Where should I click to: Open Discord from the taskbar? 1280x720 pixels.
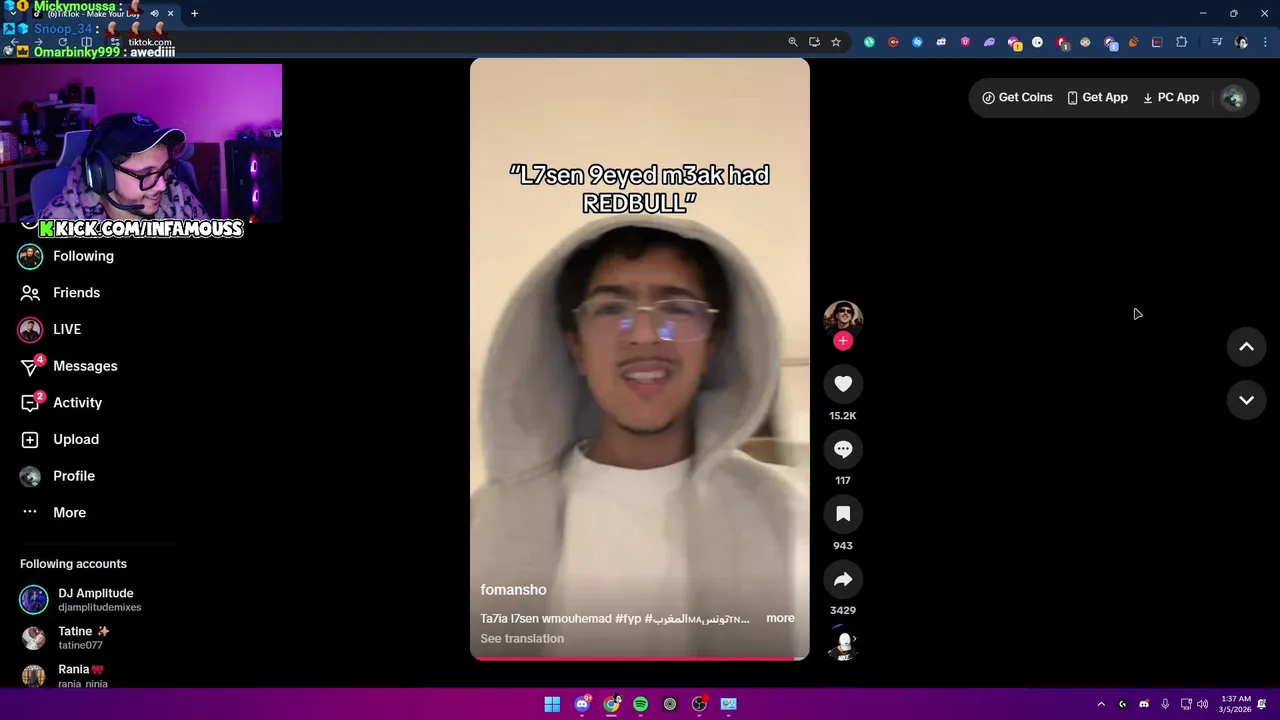click(582, 704)
